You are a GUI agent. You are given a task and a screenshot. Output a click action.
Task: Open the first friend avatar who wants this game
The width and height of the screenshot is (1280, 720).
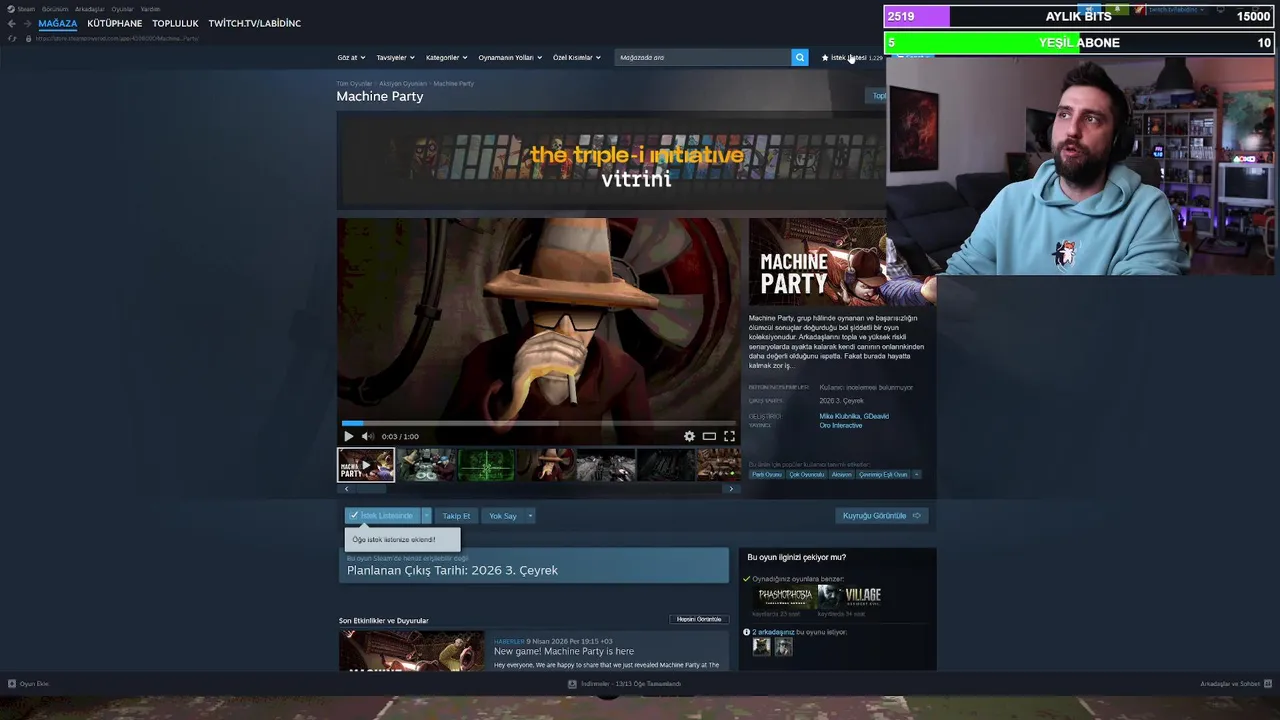(x=762, y=647)
